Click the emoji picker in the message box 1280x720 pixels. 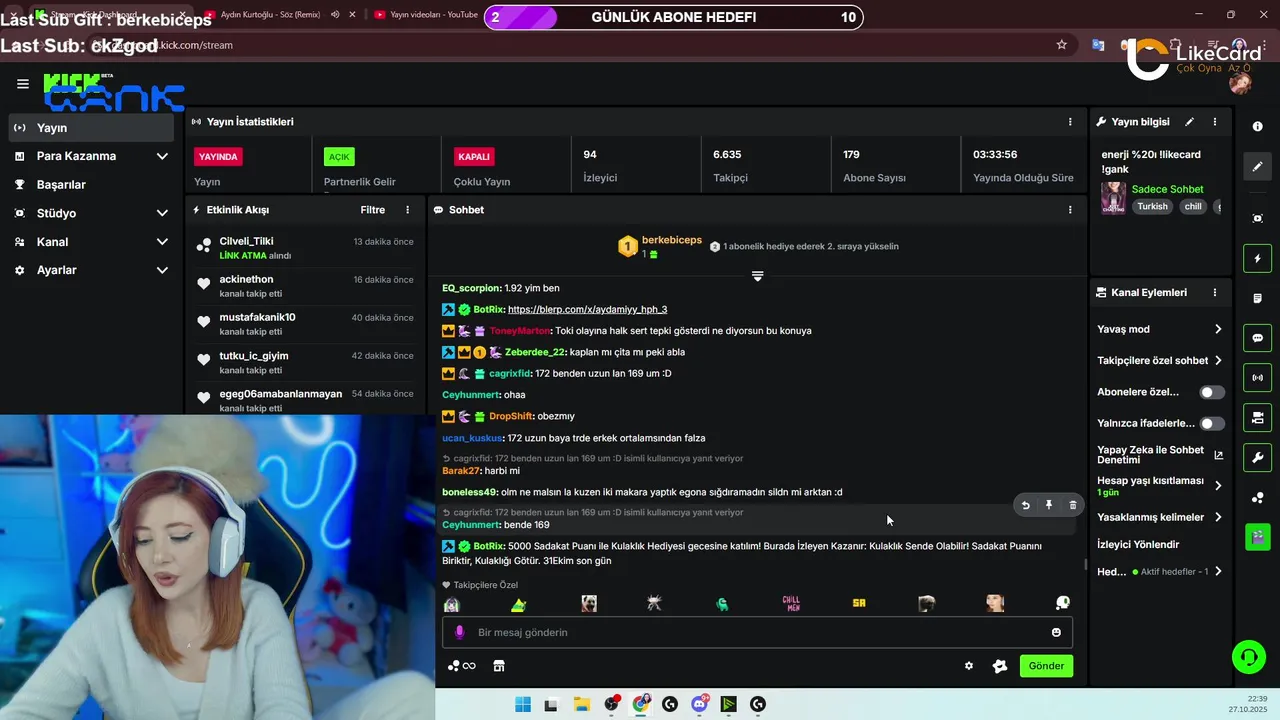pyautogui.click(x=1056, y=632)
